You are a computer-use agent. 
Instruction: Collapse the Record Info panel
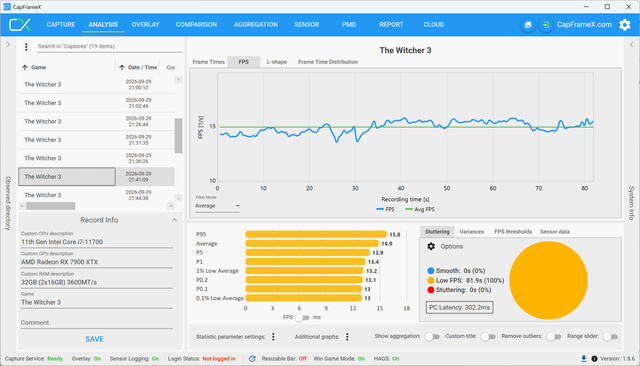point(175,220)
